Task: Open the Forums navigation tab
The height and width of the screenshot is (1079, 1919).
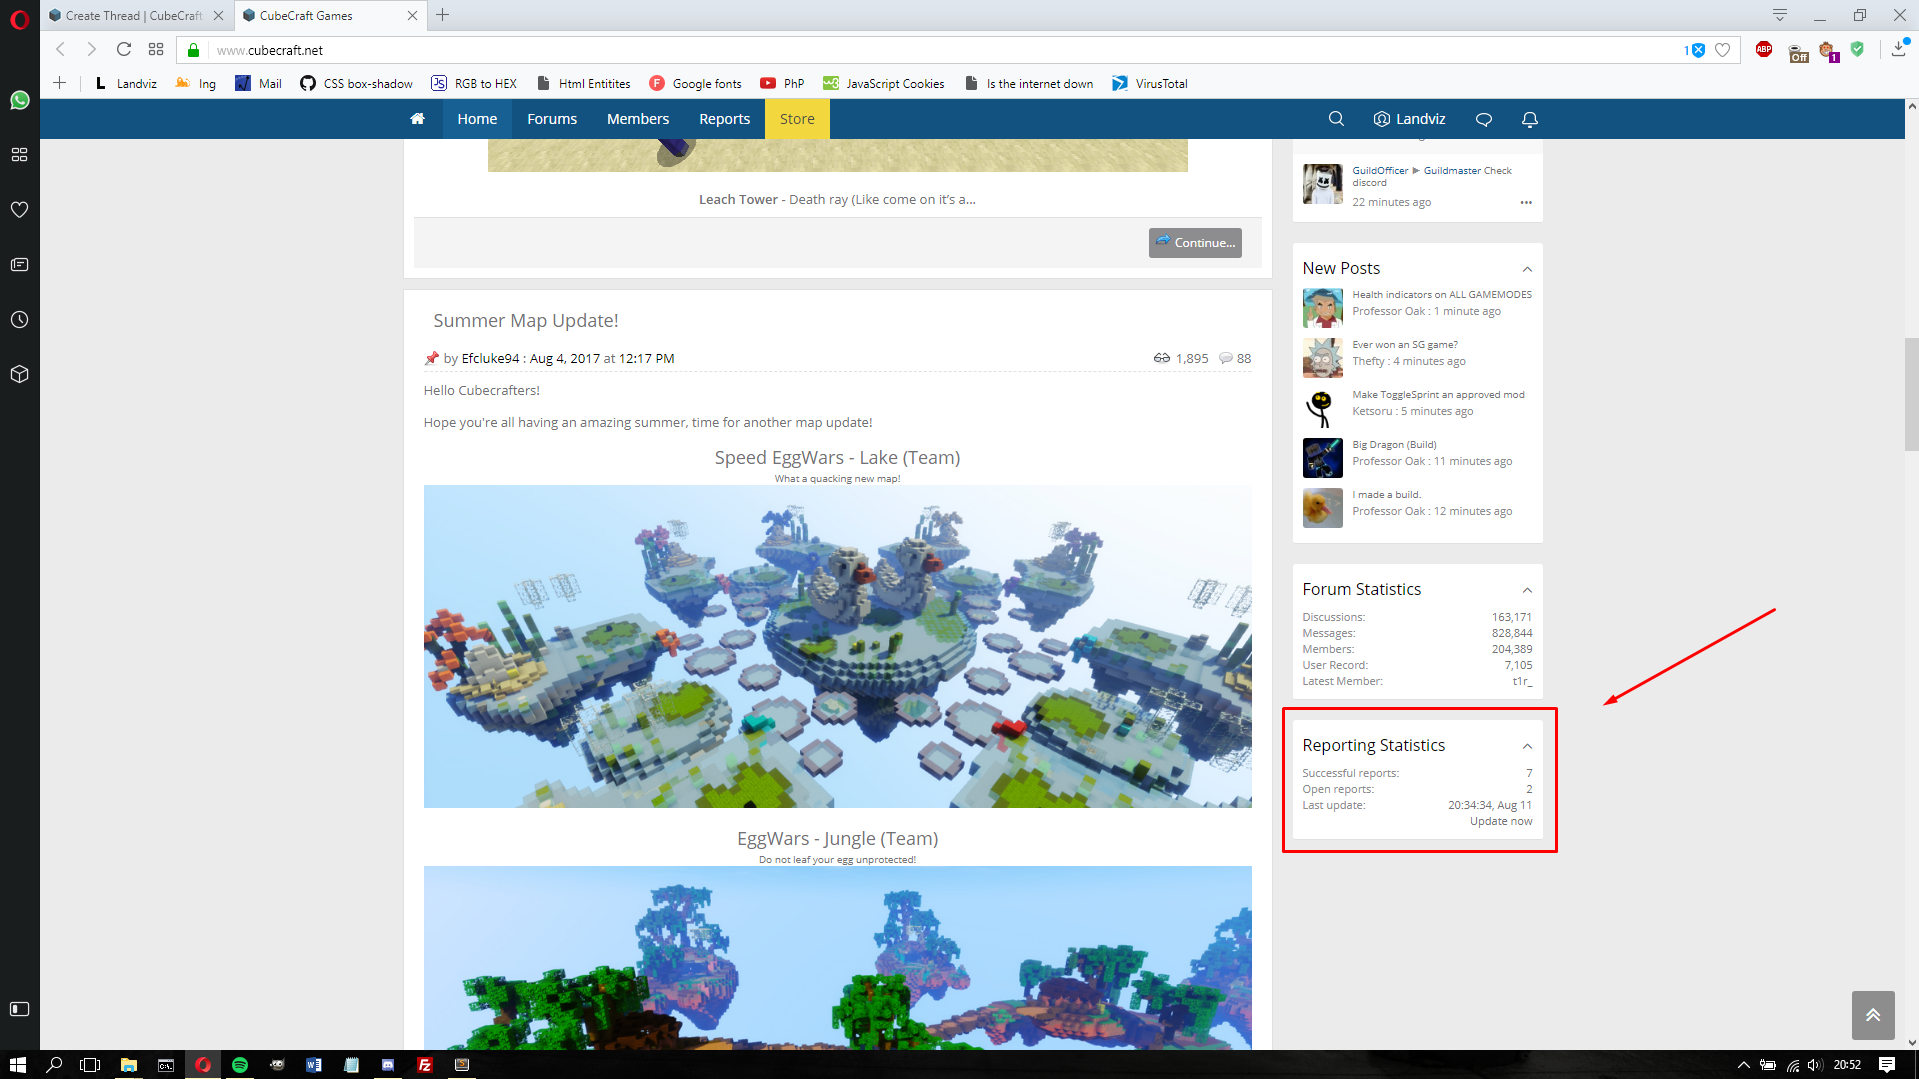Action: point(552,119)
